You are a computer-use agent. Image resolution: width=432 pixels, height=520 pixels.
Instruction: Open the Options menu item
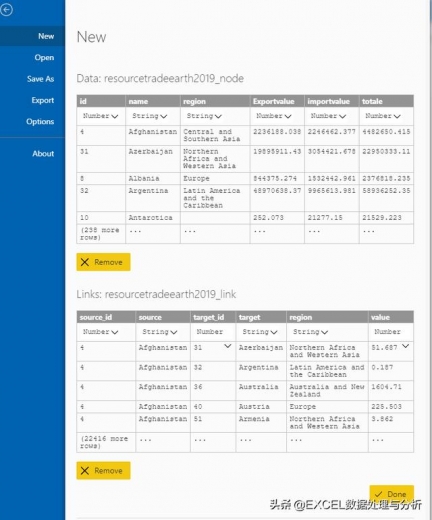pos(40,122)
